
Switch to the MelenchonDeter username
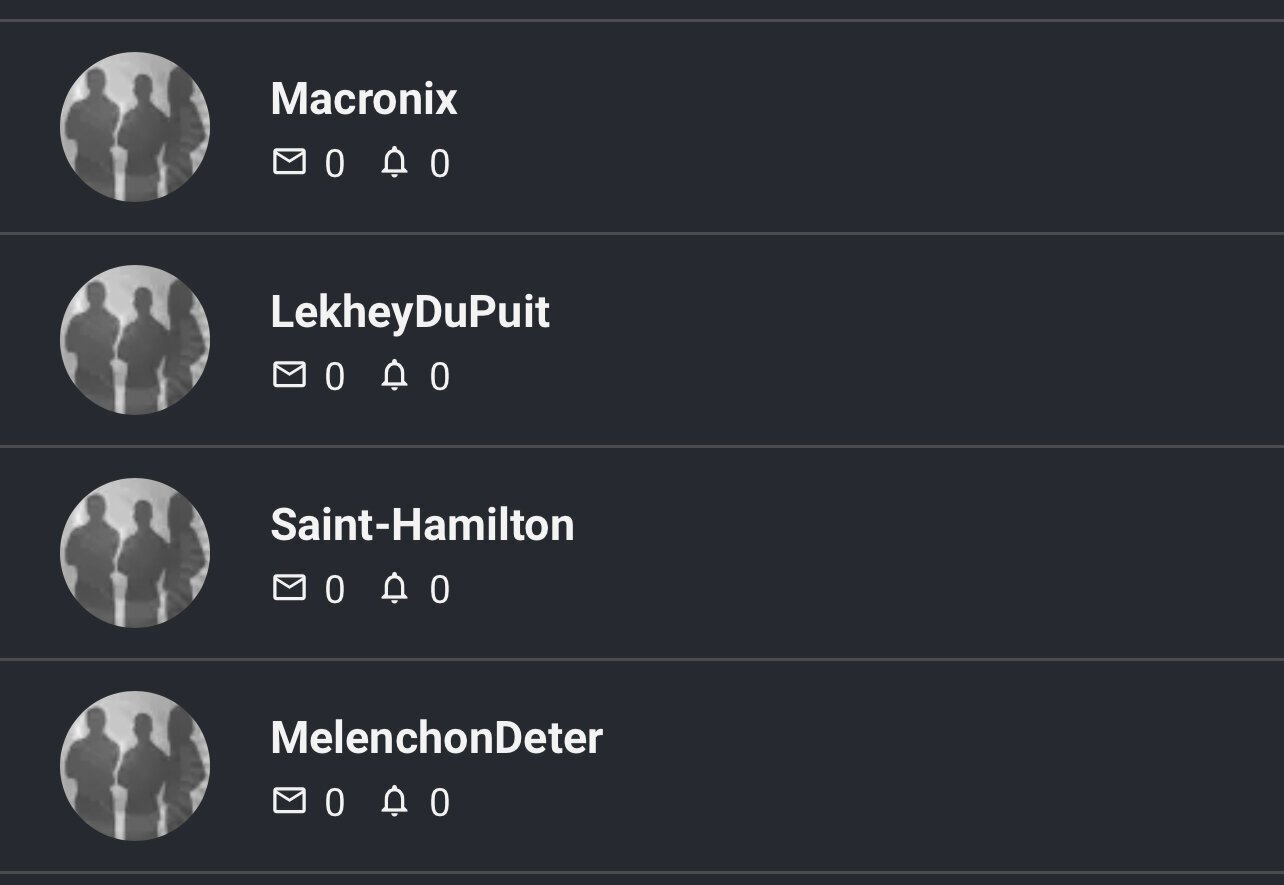click(x=436, y=738)
